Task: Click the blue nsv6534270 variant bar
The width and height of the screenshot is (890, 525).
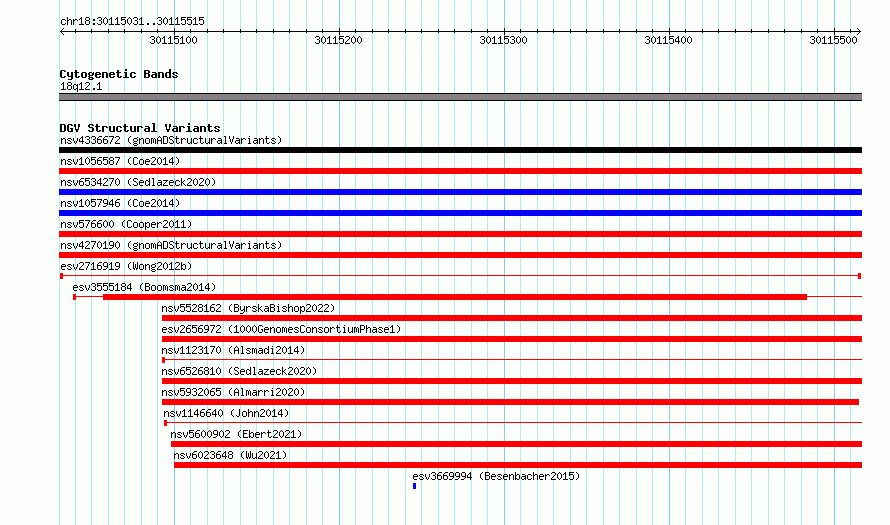Action: click(x=460, y=192)
